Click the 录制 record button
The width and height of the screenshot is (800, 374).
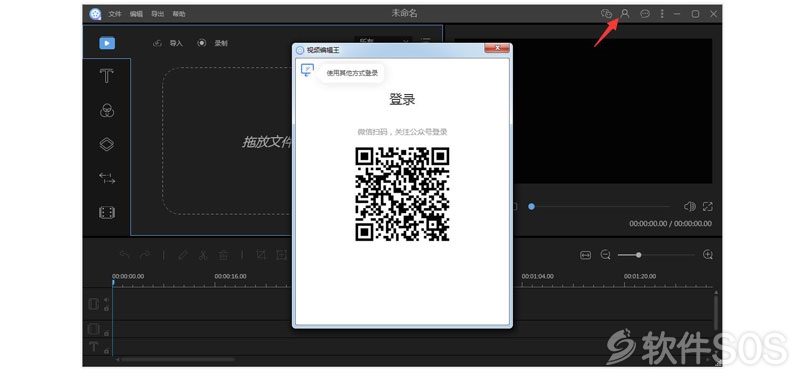coord(212,43)
